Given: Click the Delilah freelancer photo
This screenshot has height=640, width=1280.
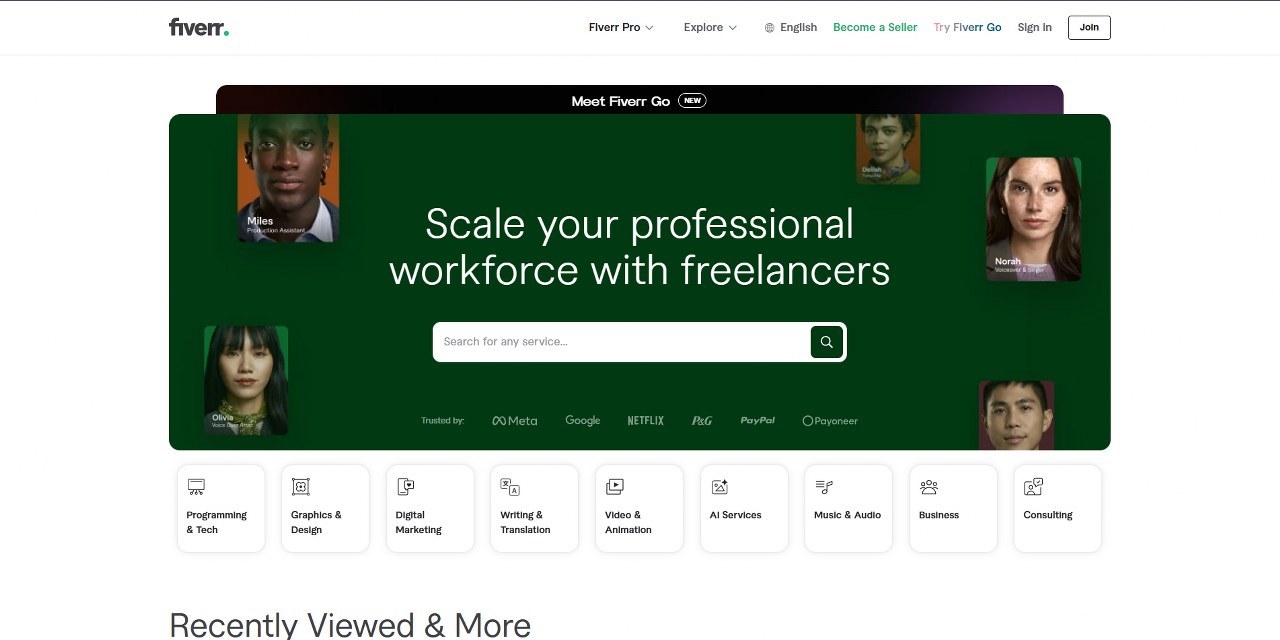Looking at the screenshot, I should (x=888, y=149).
